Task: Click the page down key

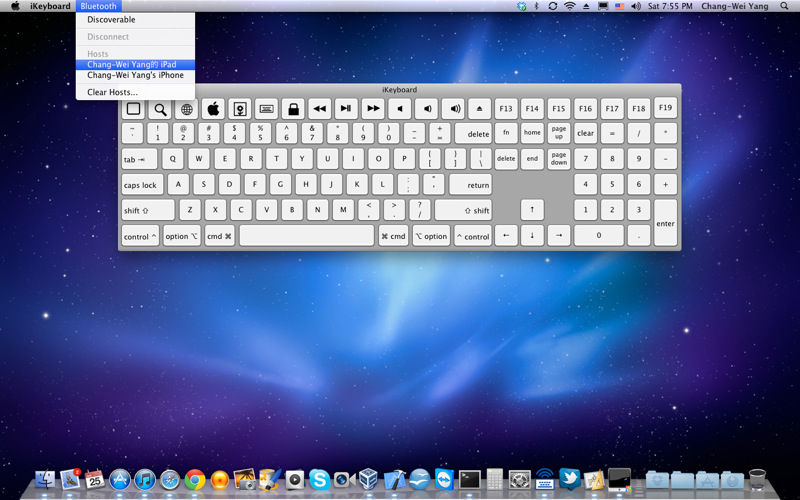Action: pyautogui.click(x=559, y=159)
